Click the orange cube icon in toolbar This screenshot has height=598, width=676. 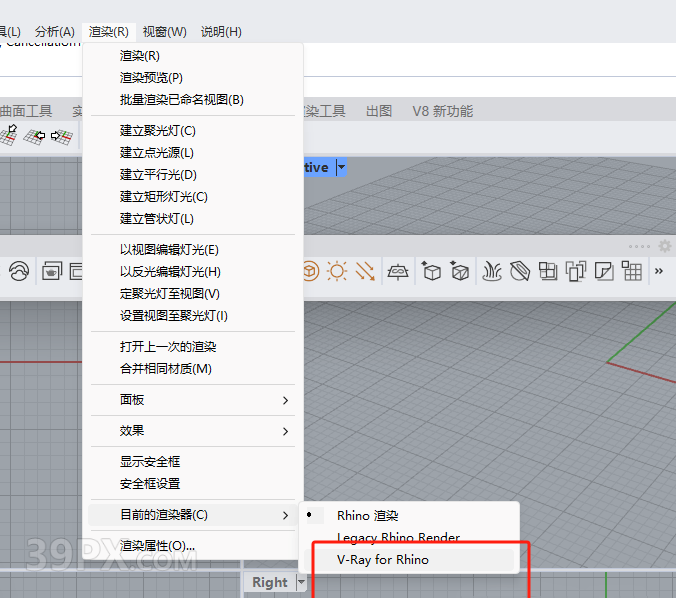(x=310, y=270)
